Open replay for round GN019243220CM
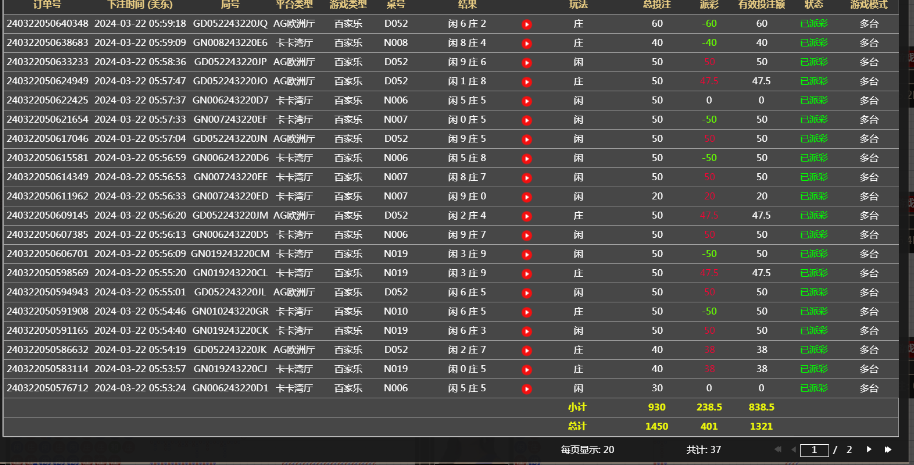Screen dimensions: 914x465 pos(526,254)
